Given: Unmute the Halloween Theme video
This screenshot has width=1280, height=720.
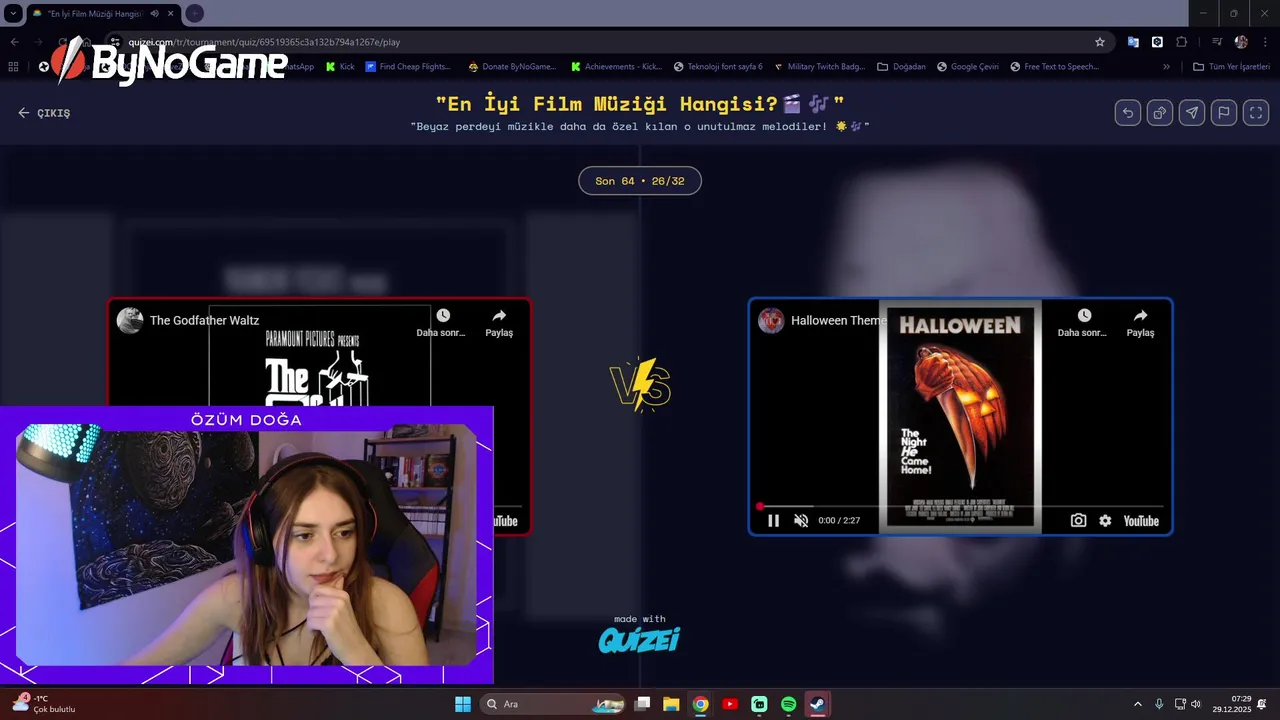Looking at the screenshot, I should [801, 521].
